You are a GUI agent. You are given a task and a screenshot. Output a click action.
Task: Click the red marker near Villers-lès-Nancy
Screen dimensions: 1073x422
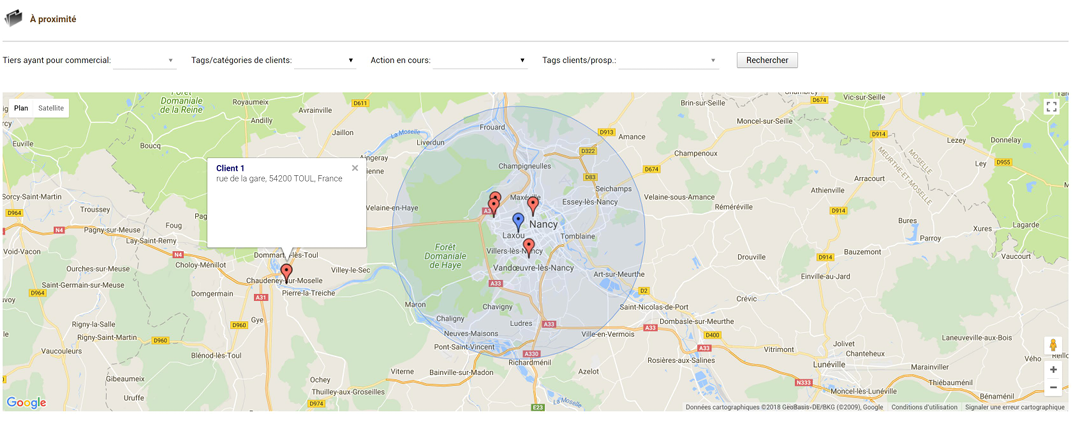point(528,248)
